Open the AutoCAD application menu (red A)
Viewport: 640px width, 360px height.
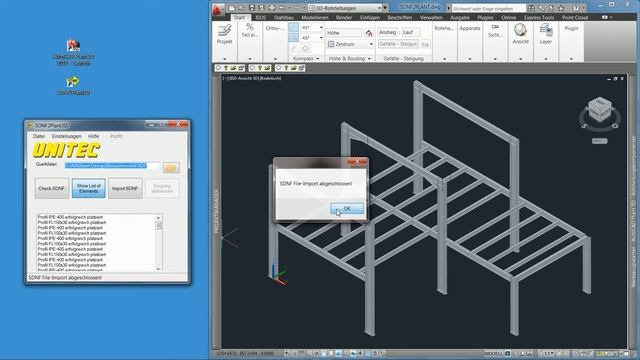(x=217, y=10)
